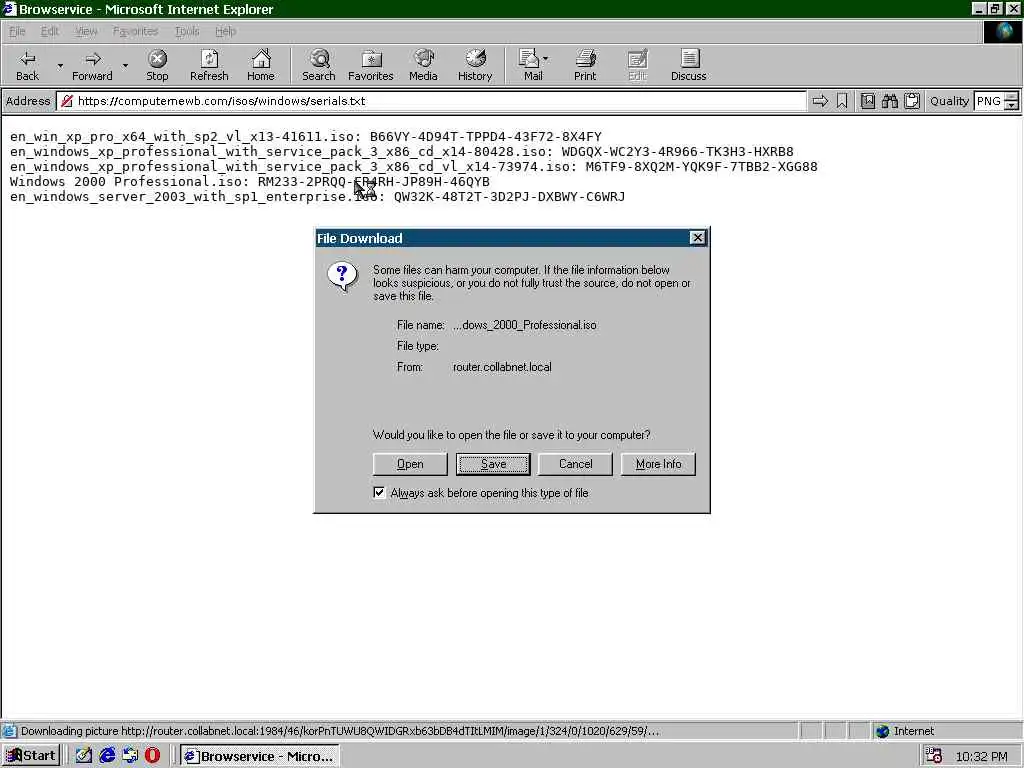Click the system tray scheduler icon
This screenshot has width=1024, height=768.
click(x=933, y=756)
